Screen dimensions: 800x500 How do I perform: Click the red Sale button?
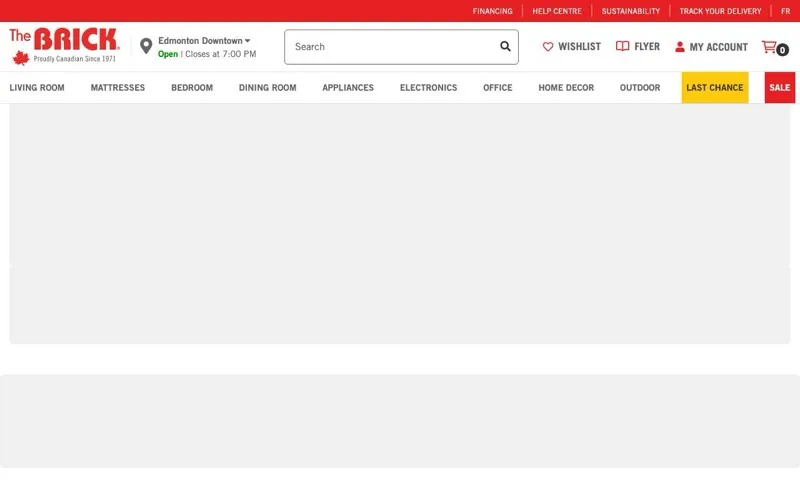coord(780,88)
